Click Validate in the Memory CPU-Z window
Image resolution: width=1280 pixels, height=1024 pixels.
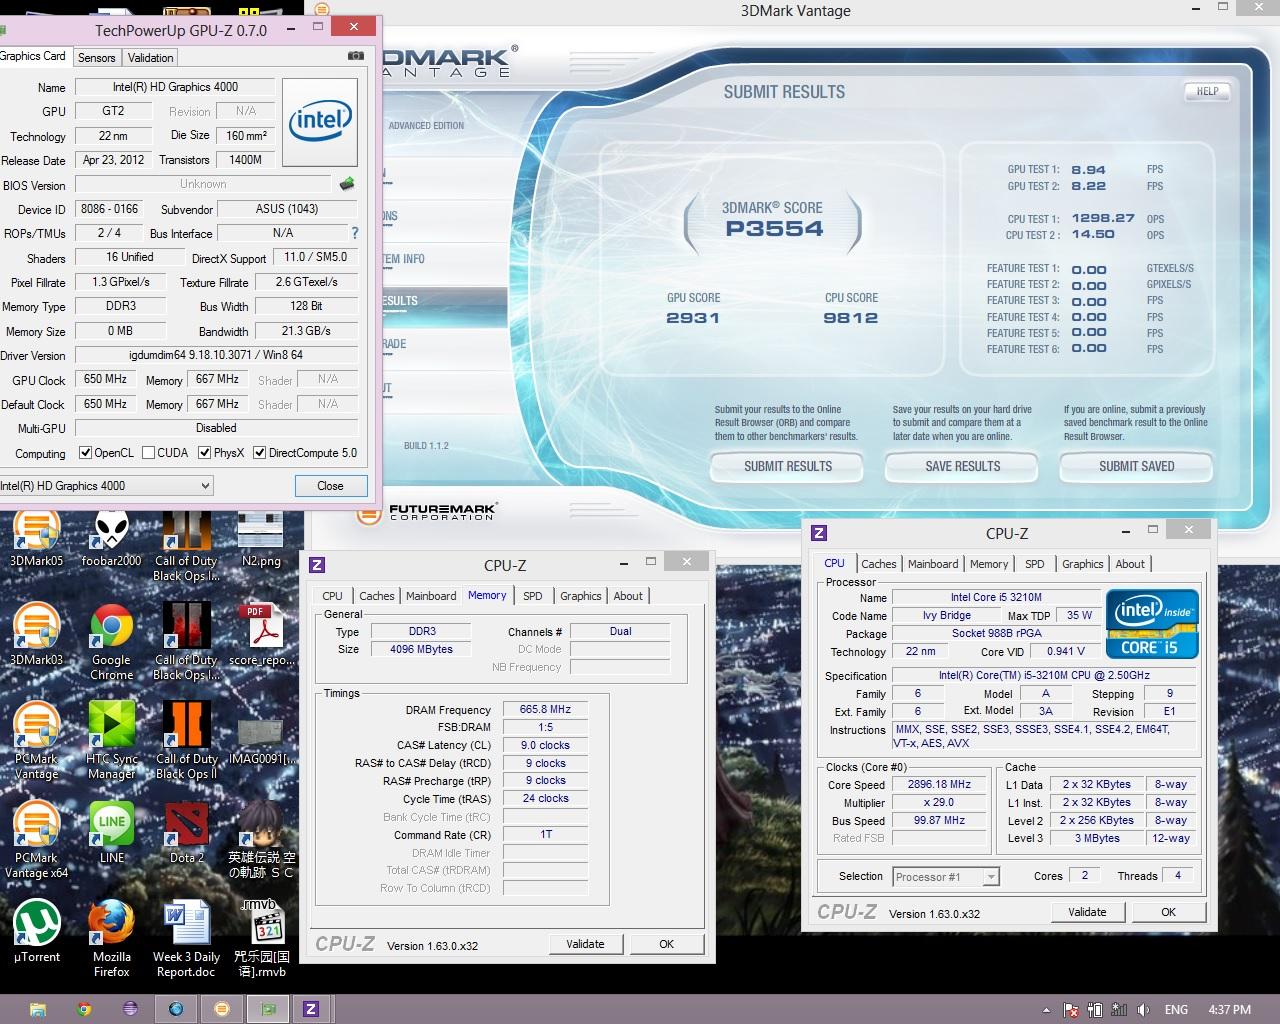[x=585, y=944]
